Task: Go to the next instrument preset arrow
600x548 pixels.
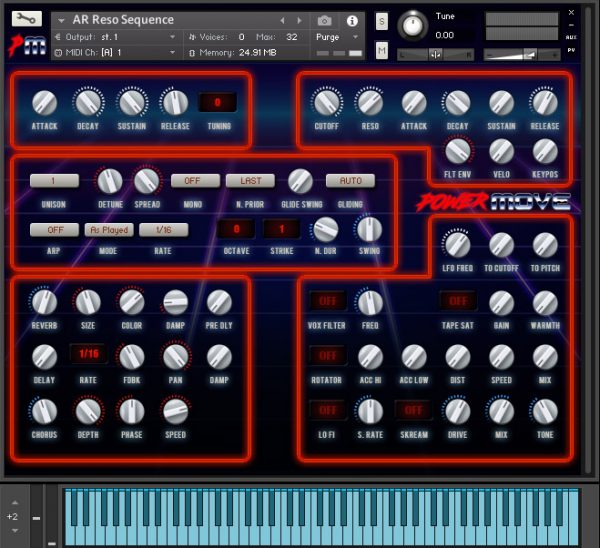Action: coord(298,20)
